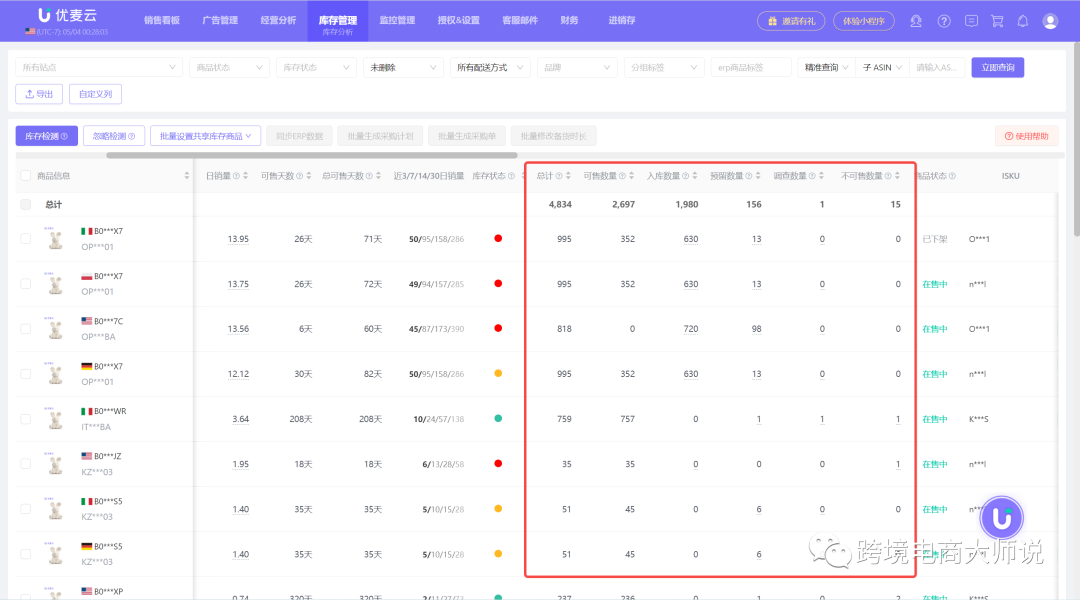Open the message feedback icon
Screen dimensions: 1080x600
pos(971,20)
